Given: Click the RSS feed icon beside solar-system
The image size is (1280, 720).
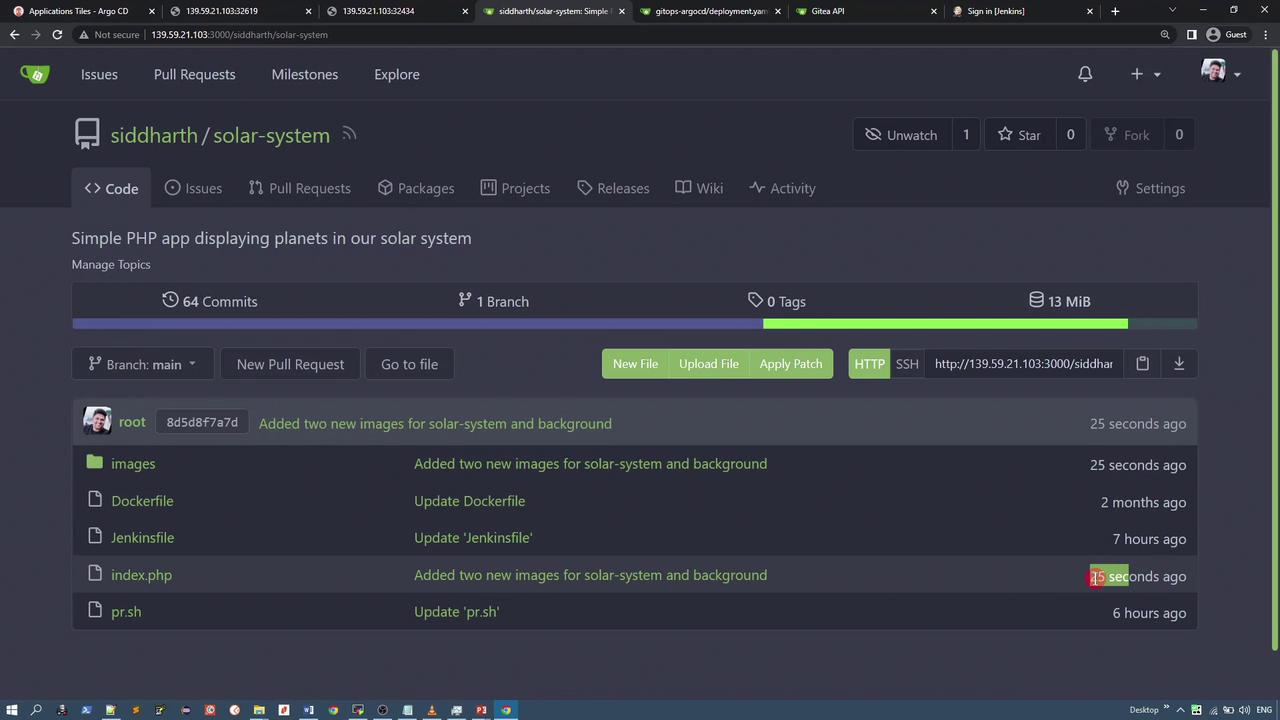Looking at the screenshot, I should click(349, 134).
